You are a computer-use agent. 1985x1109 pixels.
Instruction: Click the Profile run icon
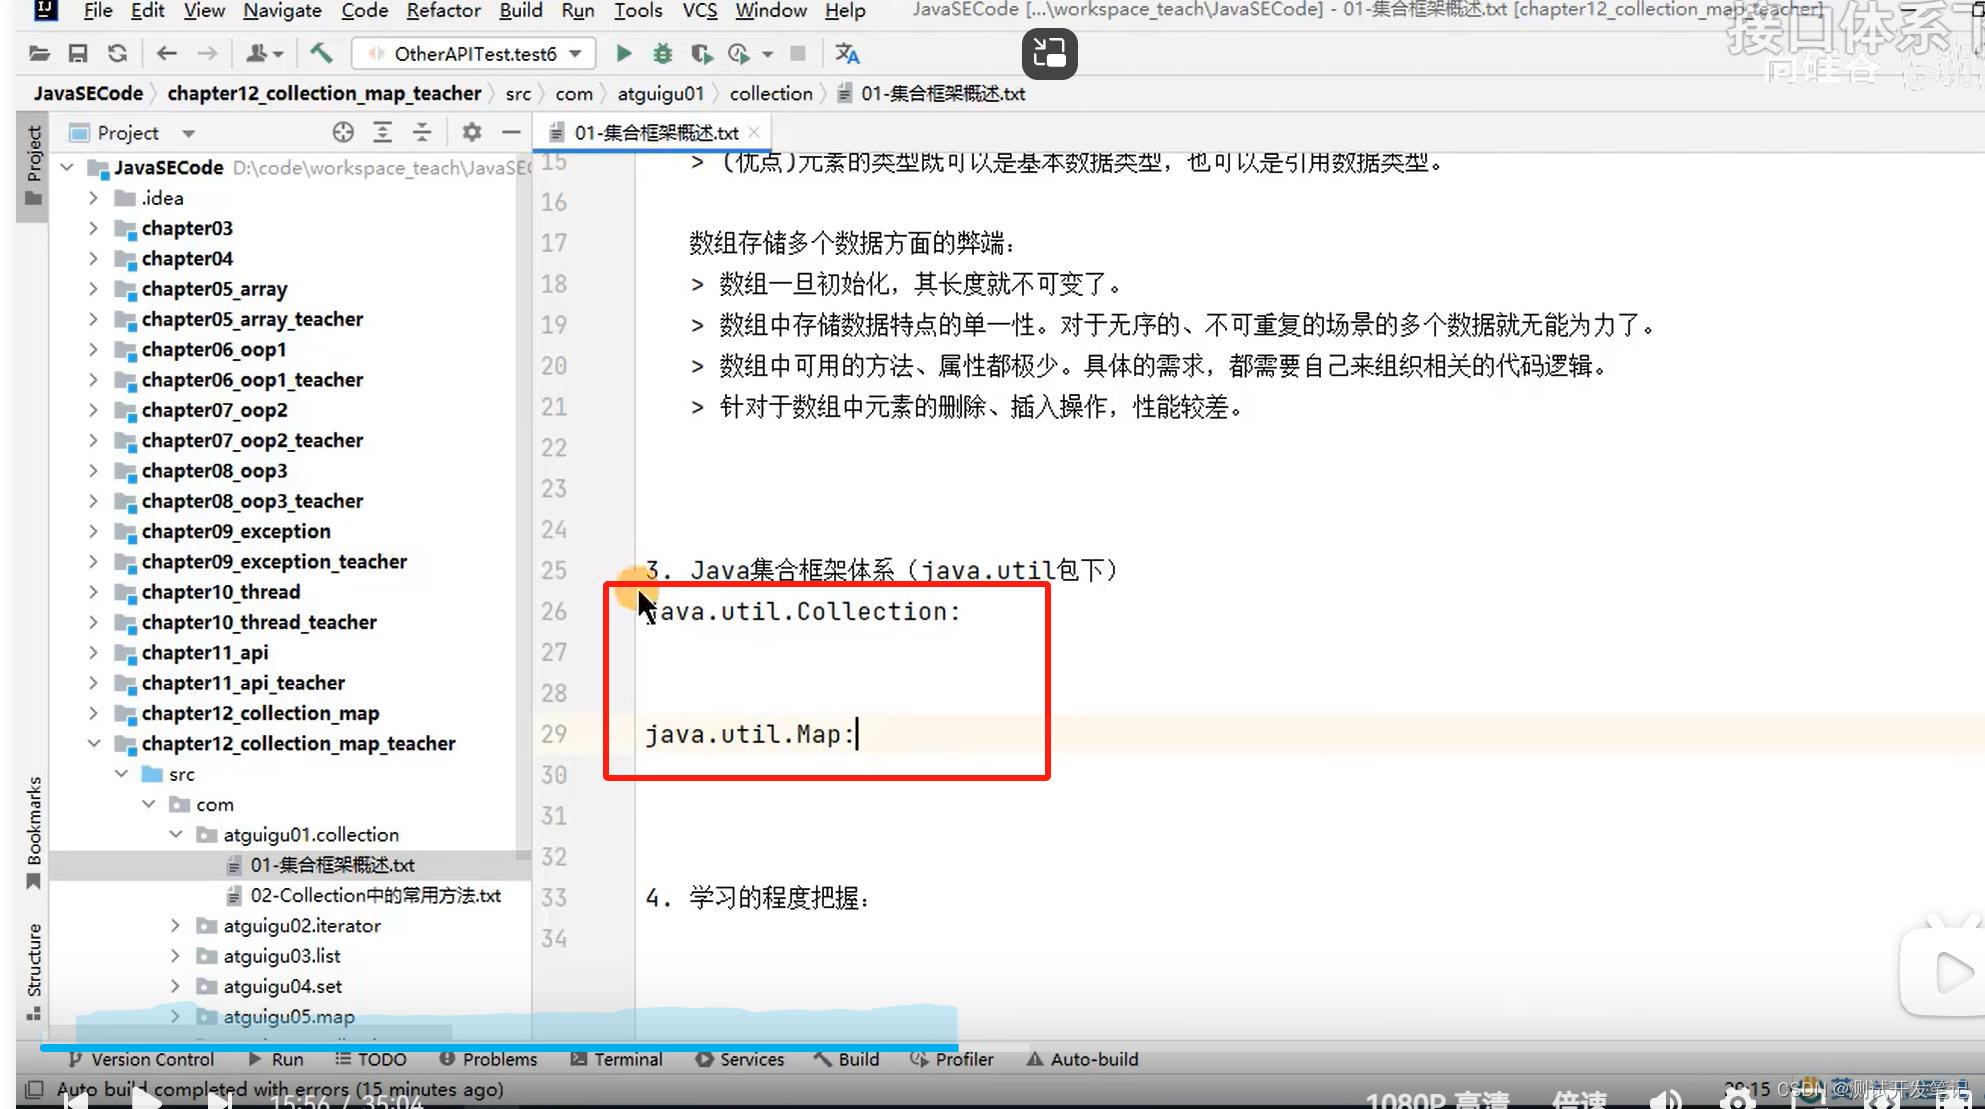coord(739,54)
